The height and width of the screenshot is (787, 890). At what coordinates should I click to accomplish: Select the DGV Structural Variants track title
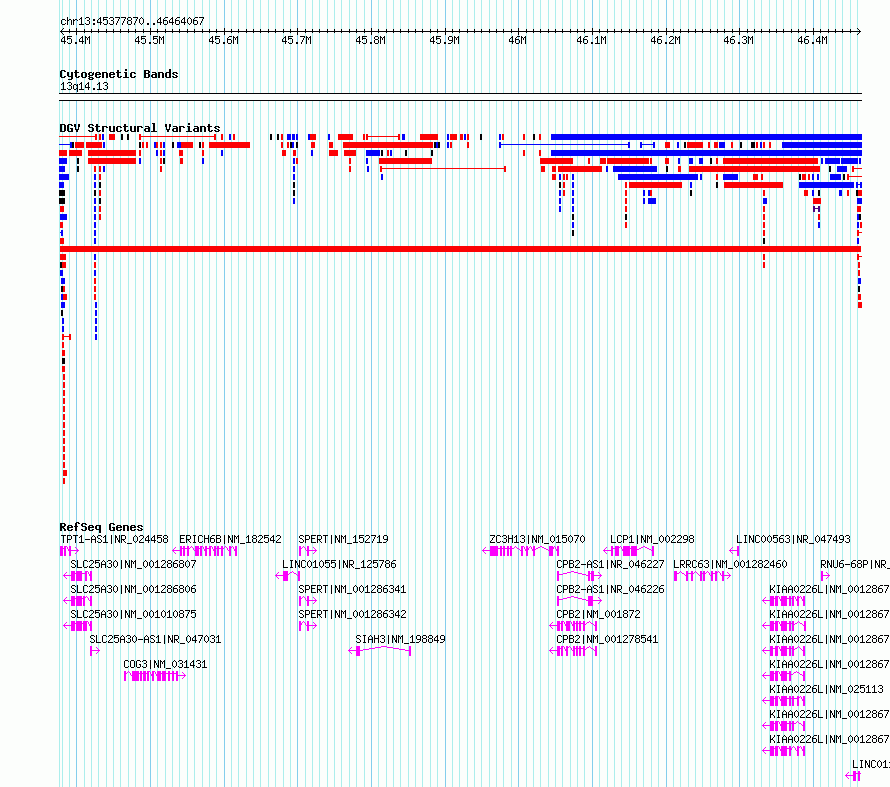(x=140, y=128)
